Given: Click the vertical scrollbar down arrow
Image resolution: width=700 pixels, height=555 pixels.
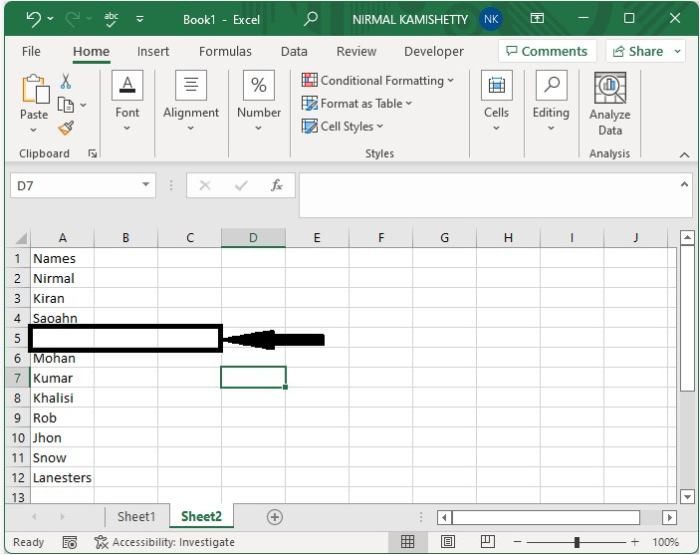Looking at the screenshot, I should (x=688, y=497).
